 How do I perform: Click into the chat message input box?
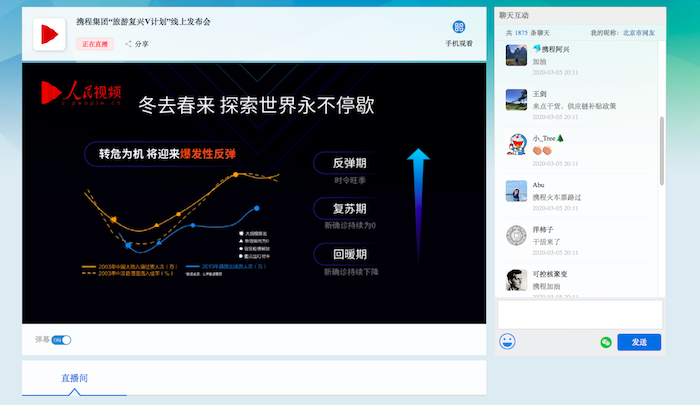click(x=580, y=315)
